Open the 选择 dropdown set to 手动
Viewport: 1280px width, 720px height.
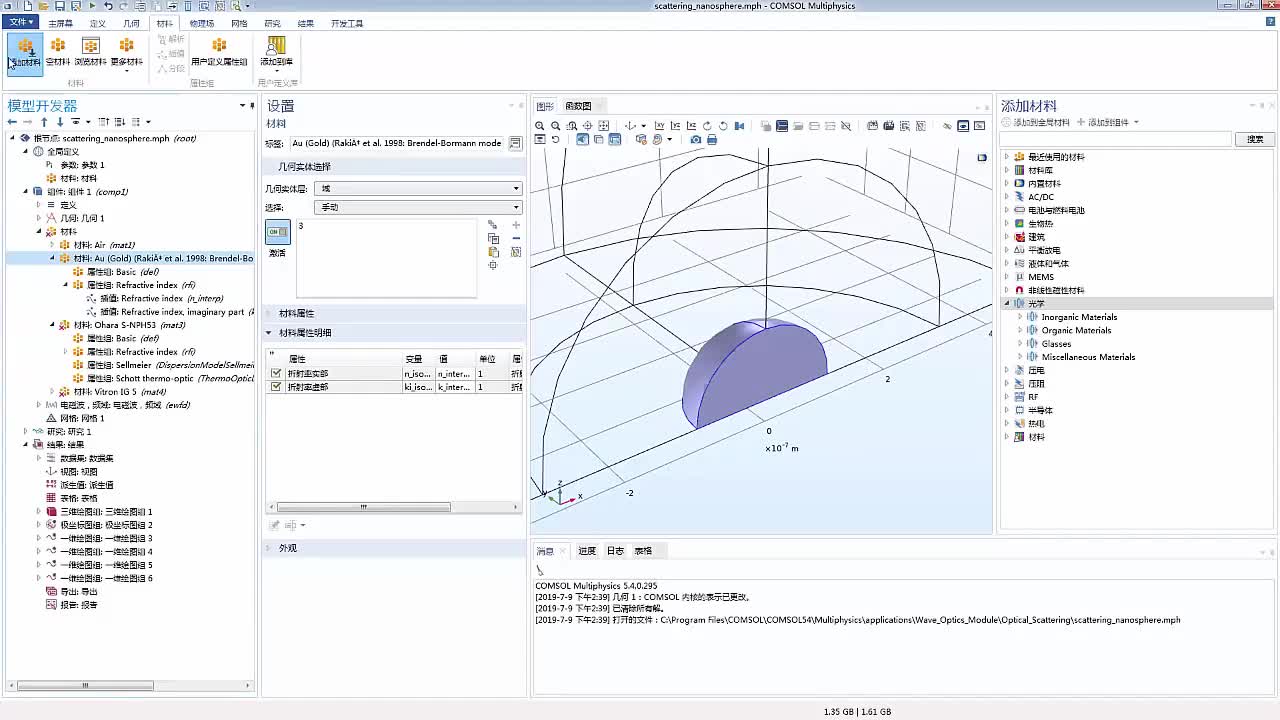(x=418, y=207)
